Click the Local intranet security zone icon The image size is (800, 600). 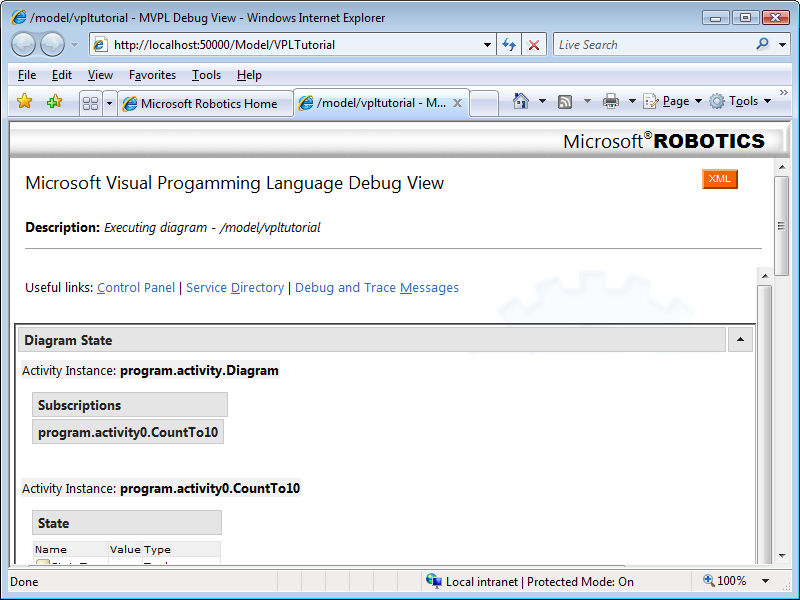coord(434,581)
